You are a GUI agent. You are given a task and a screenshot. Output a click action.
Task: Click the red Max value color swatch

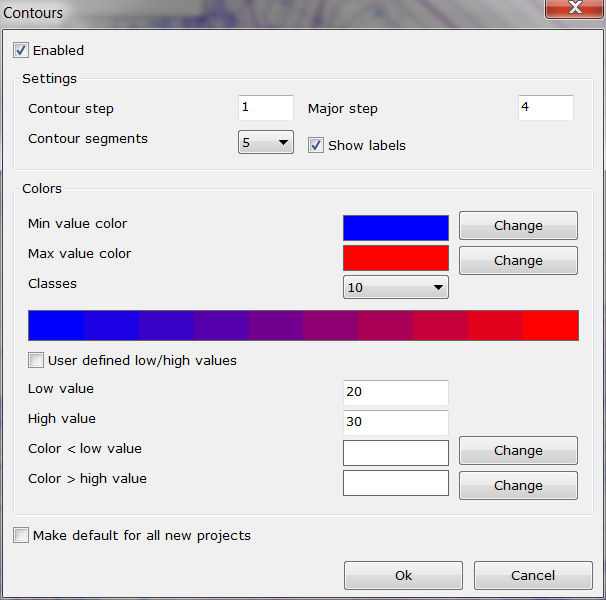click(x=395, y=257)
